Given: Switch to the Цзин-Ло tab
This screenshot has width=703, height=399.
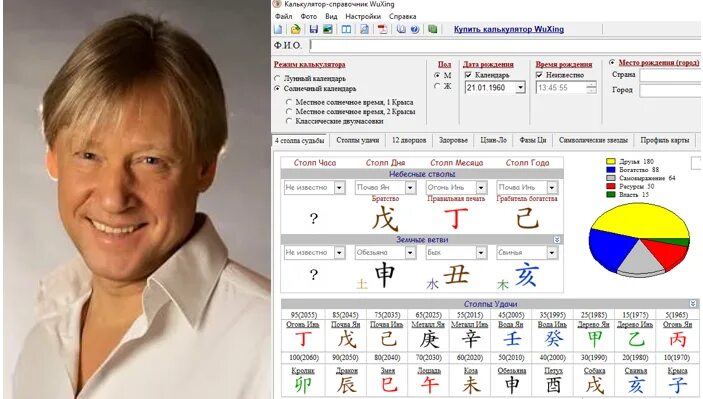Looking at the screenshot, I should click(x=494, y=140).
